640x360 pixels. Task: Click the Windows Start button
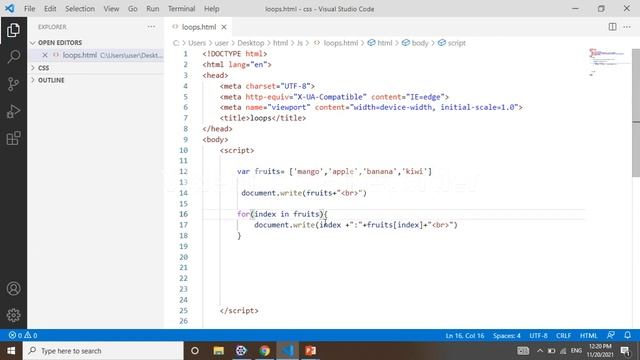[x=11, y=351]
